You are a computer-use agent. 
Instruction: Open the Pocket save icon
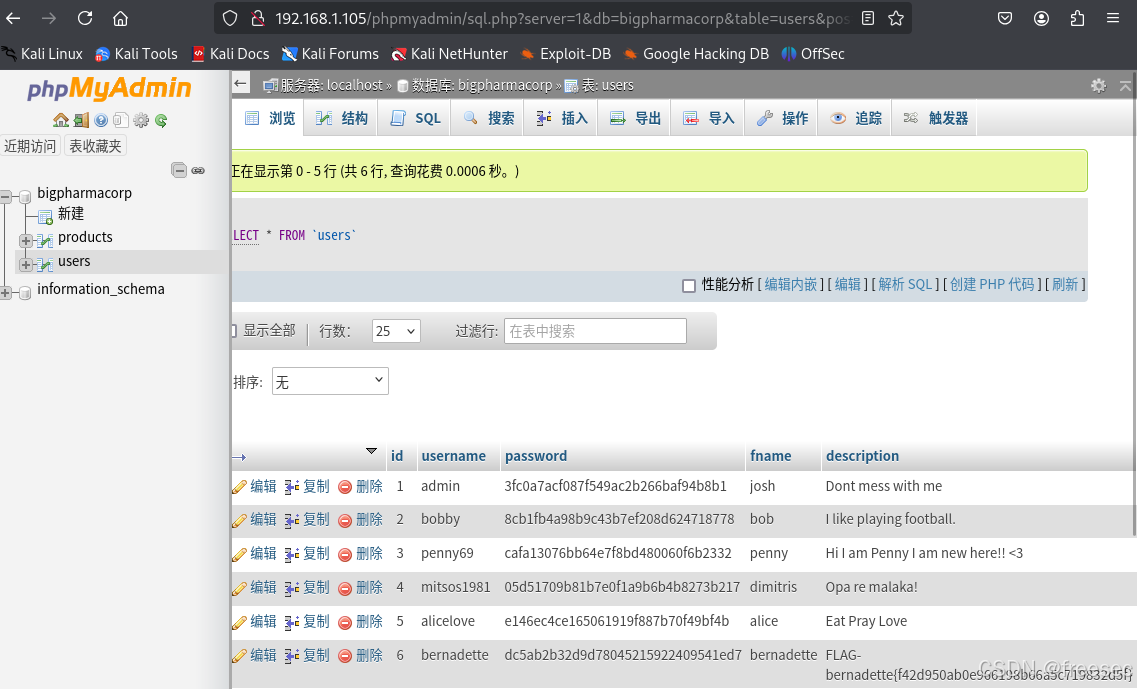click(x=1005, y=18)
